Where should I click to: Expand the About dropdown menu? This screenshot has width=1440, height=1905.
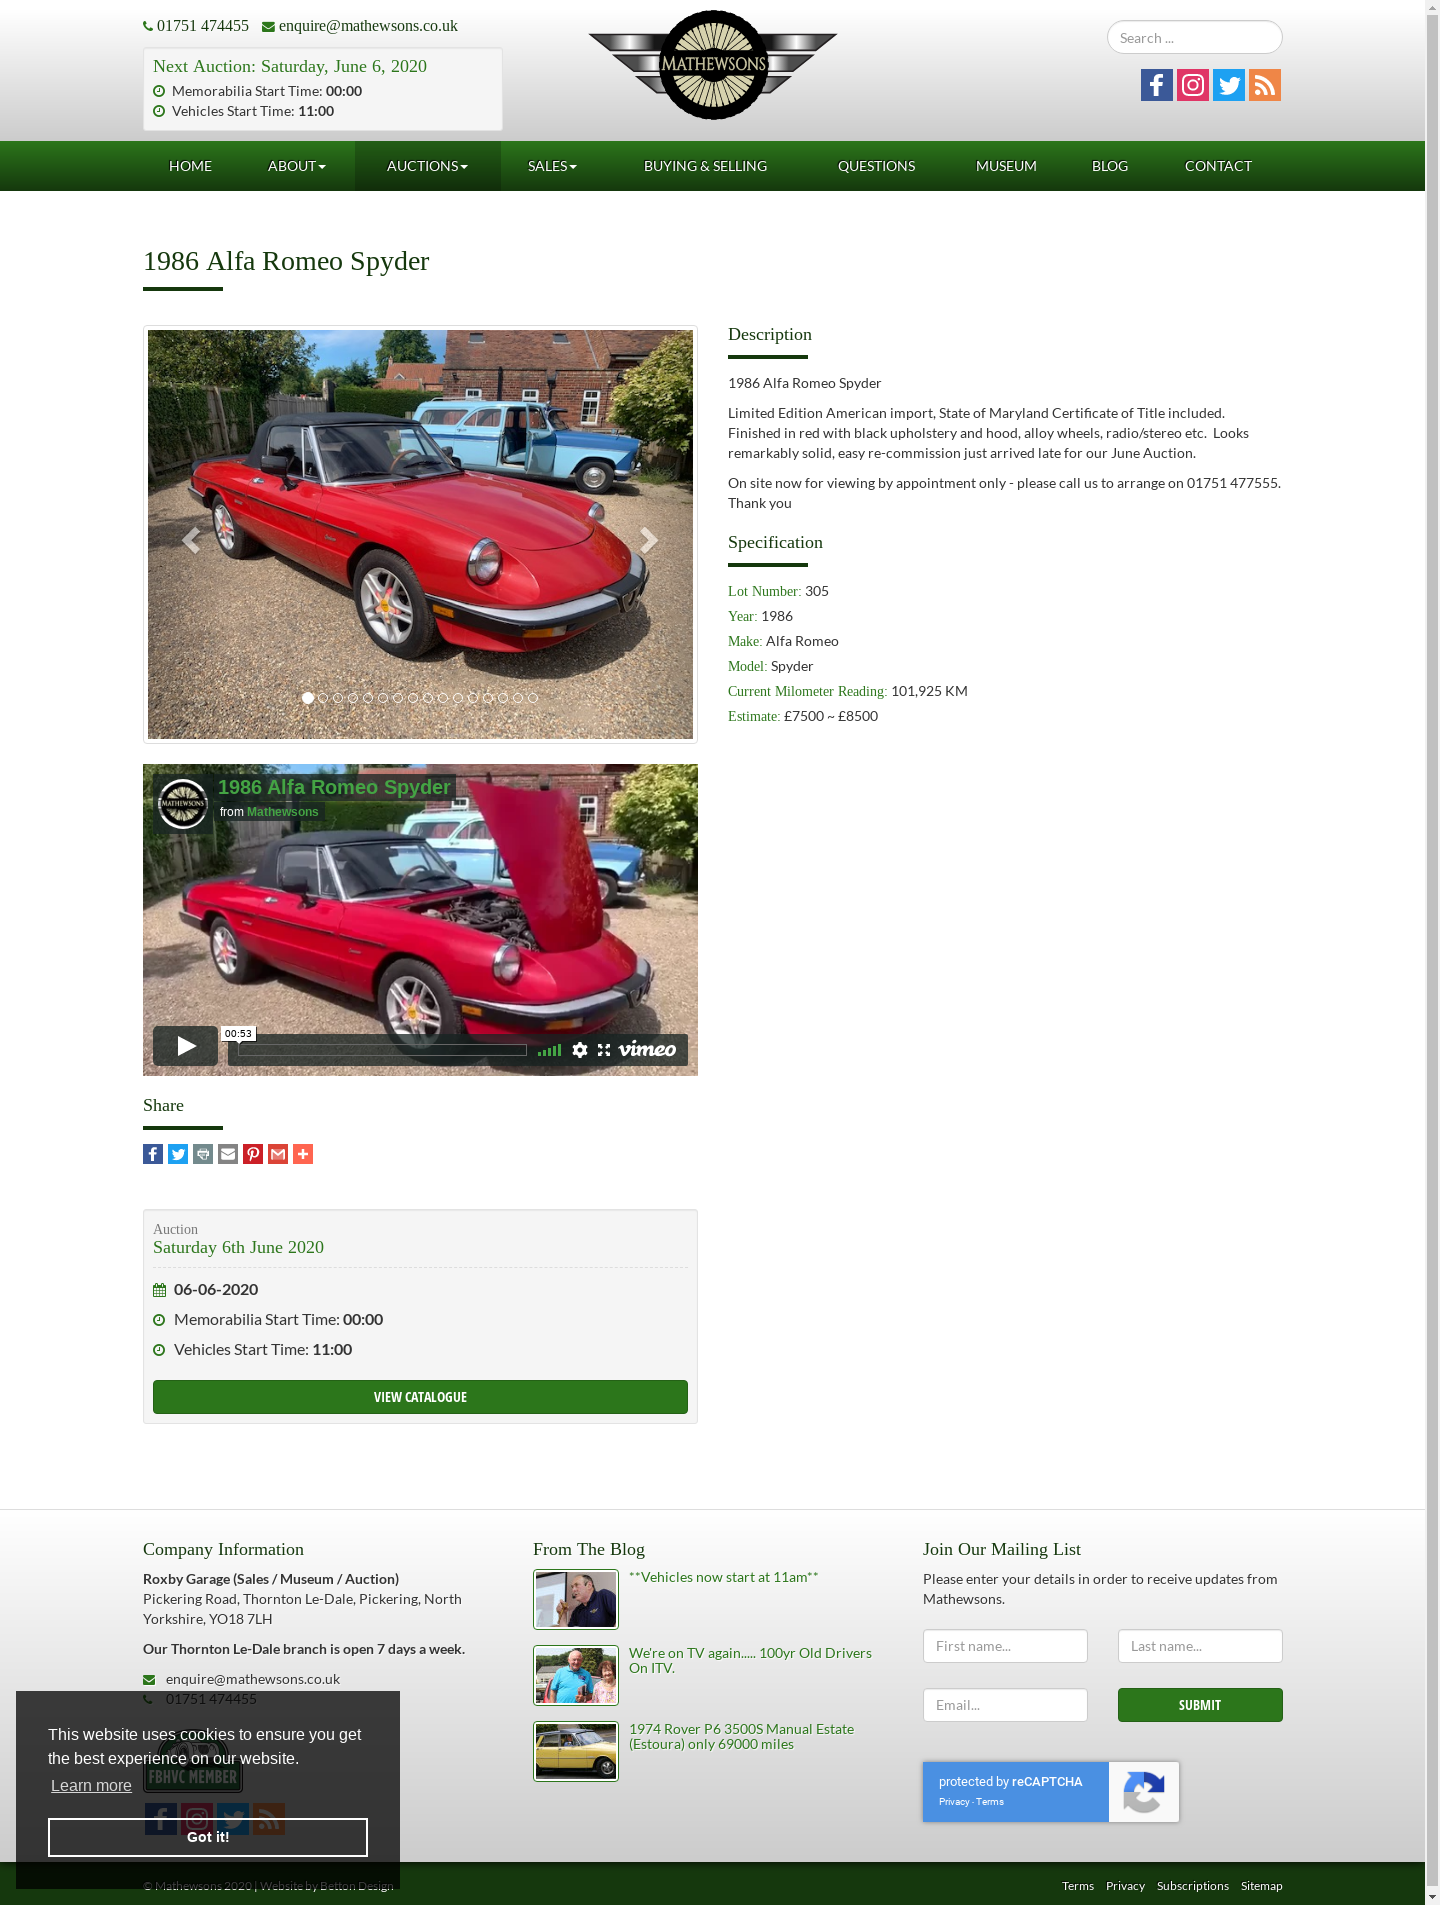click(297, 166)
